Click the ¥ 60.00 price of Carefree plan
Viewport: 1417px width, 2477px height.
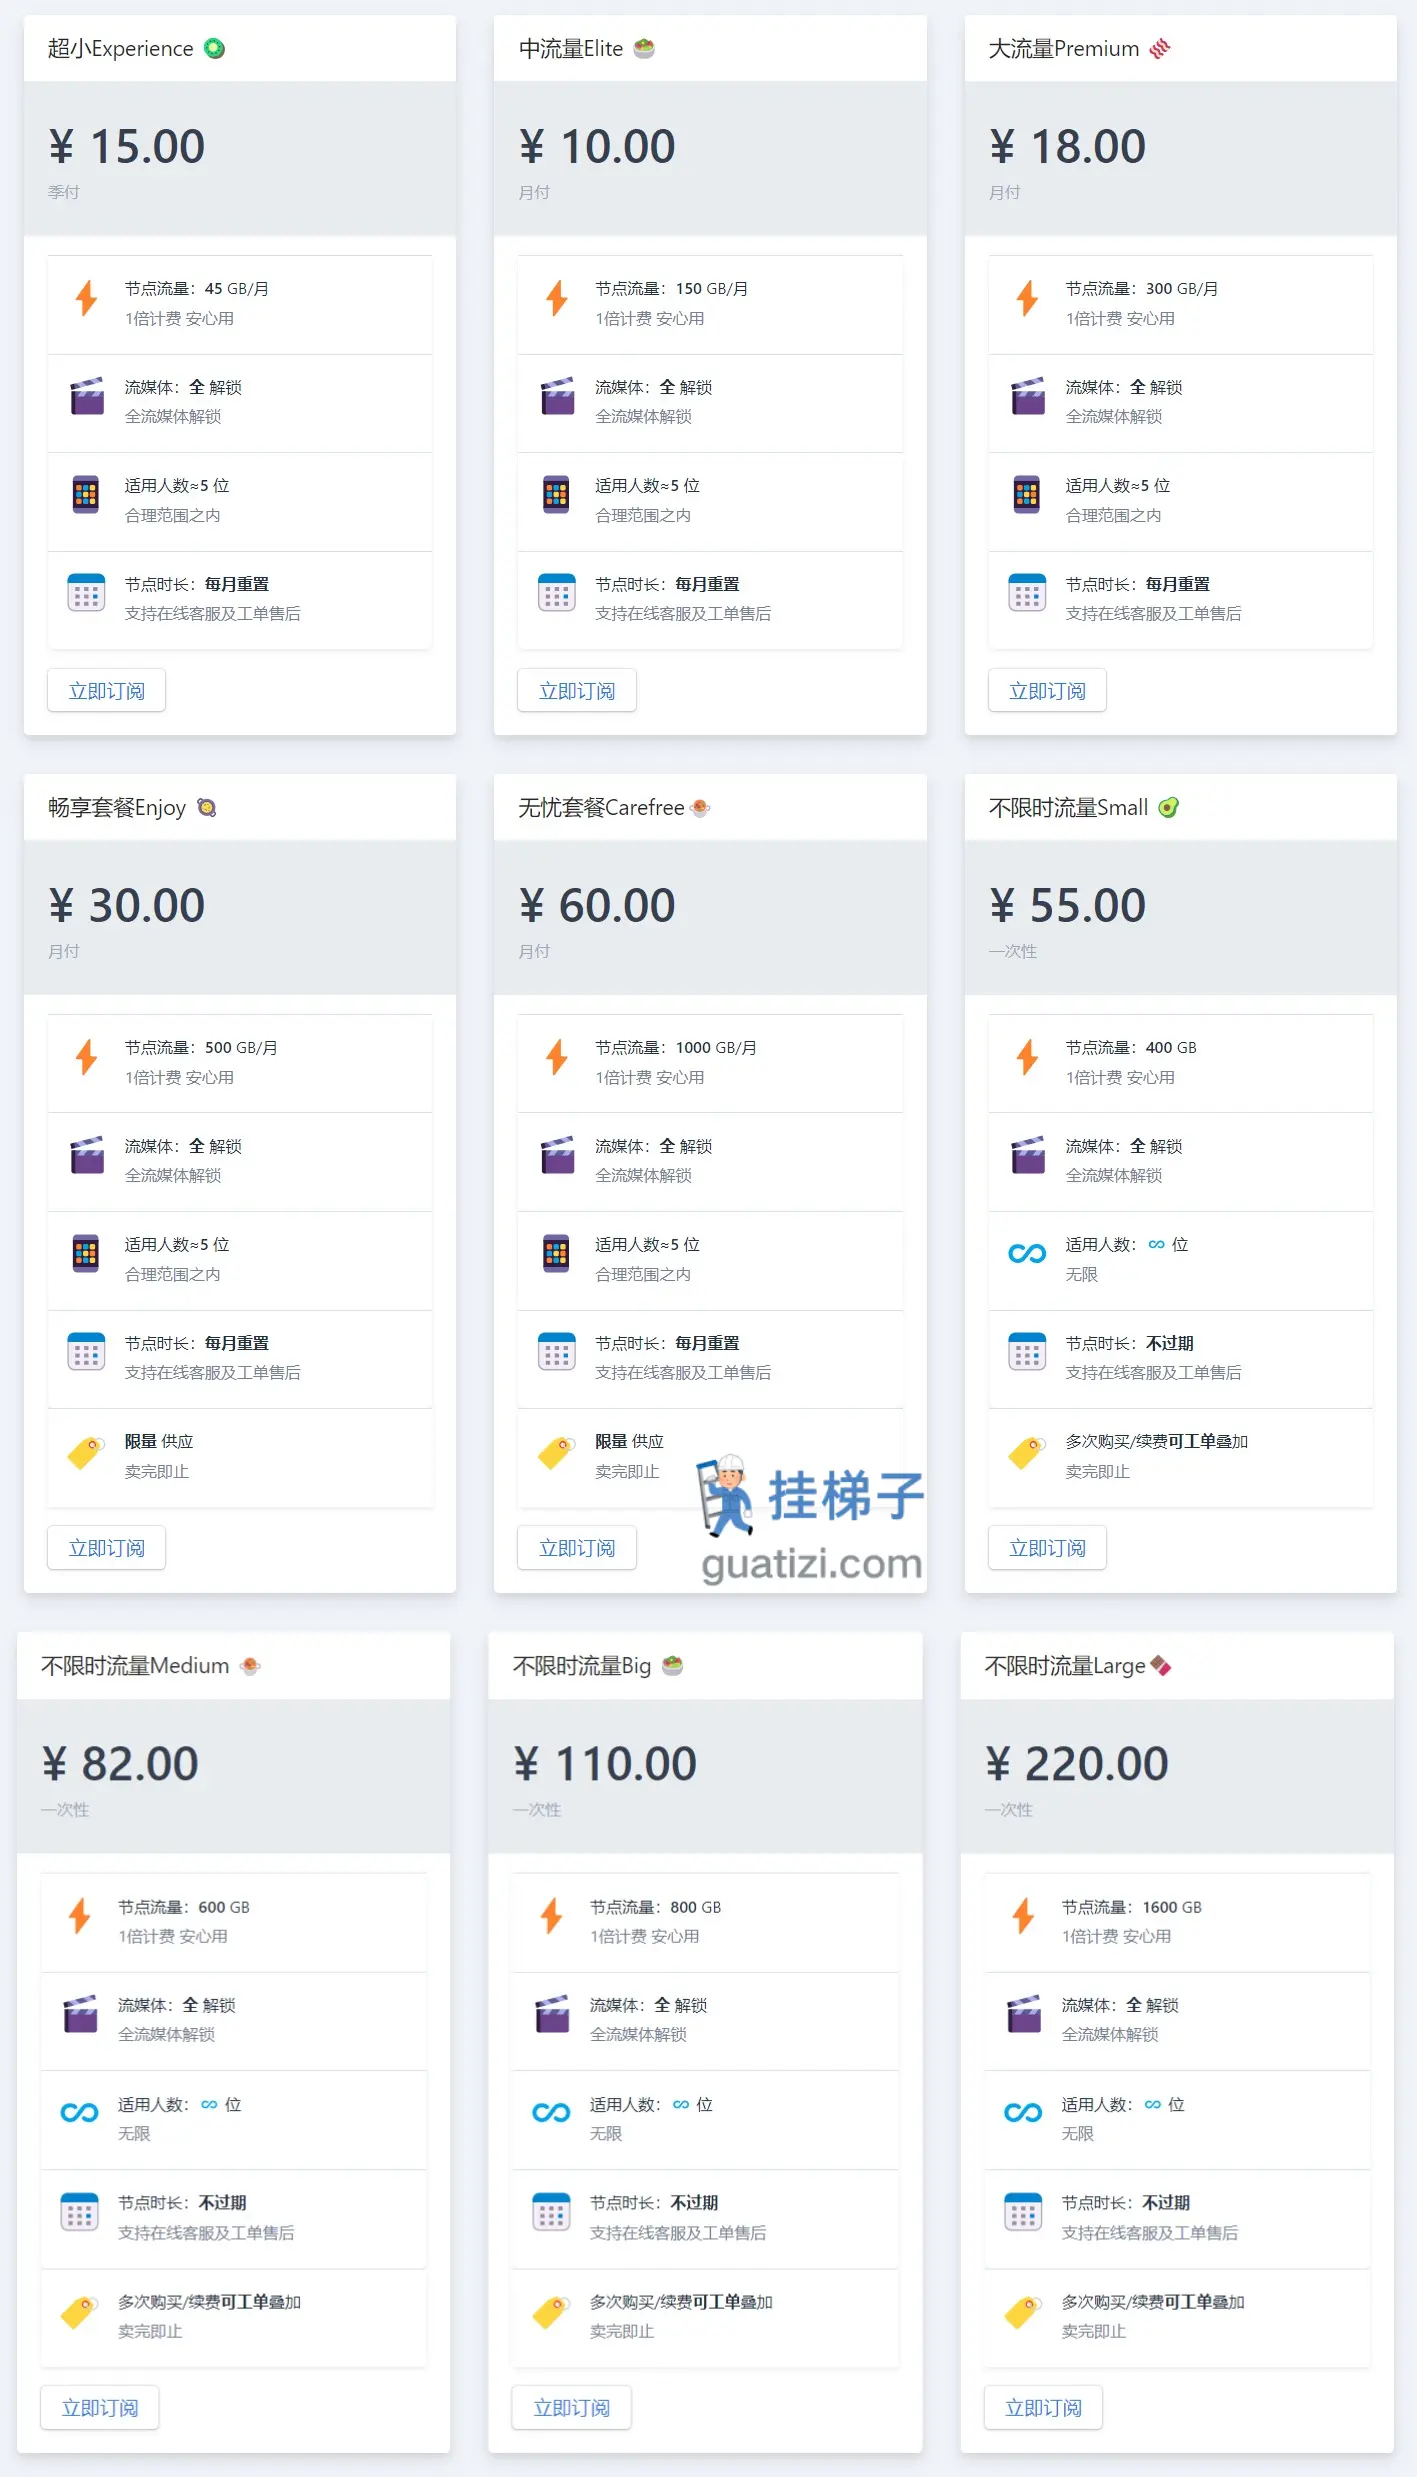[597, 906]
